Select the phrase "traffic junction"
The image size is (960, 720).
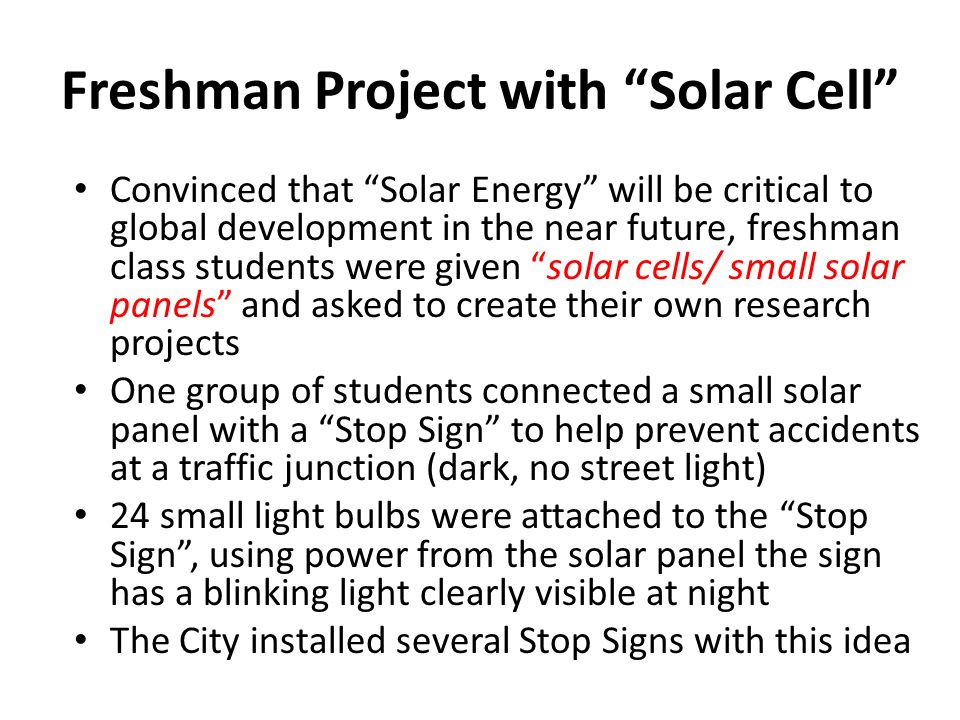click(x=297, y=469)
